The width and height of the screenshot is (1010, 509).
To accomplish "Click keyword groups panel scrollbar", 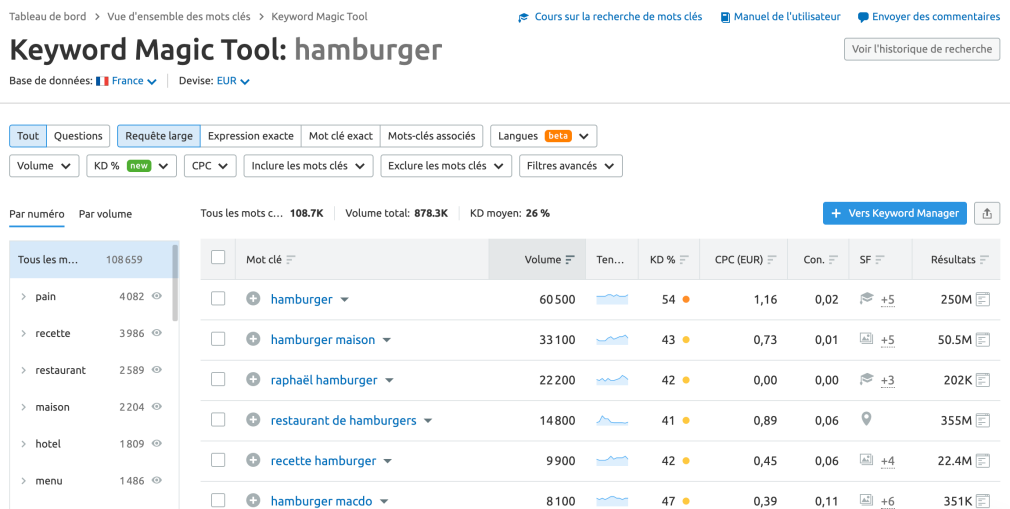I will 175,282.
